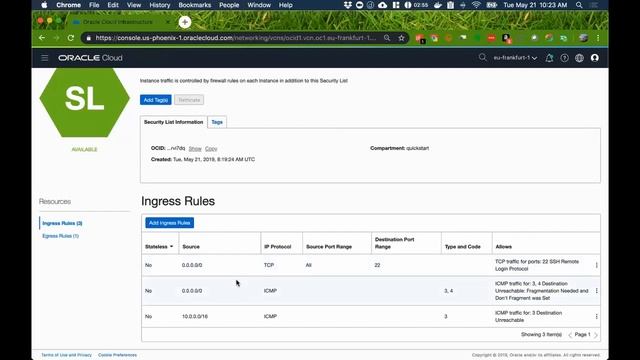The width and height of the screenshot is (640, 360).
Task: Click the zoom magnifier in the address bar
Action: coord(387,38)
